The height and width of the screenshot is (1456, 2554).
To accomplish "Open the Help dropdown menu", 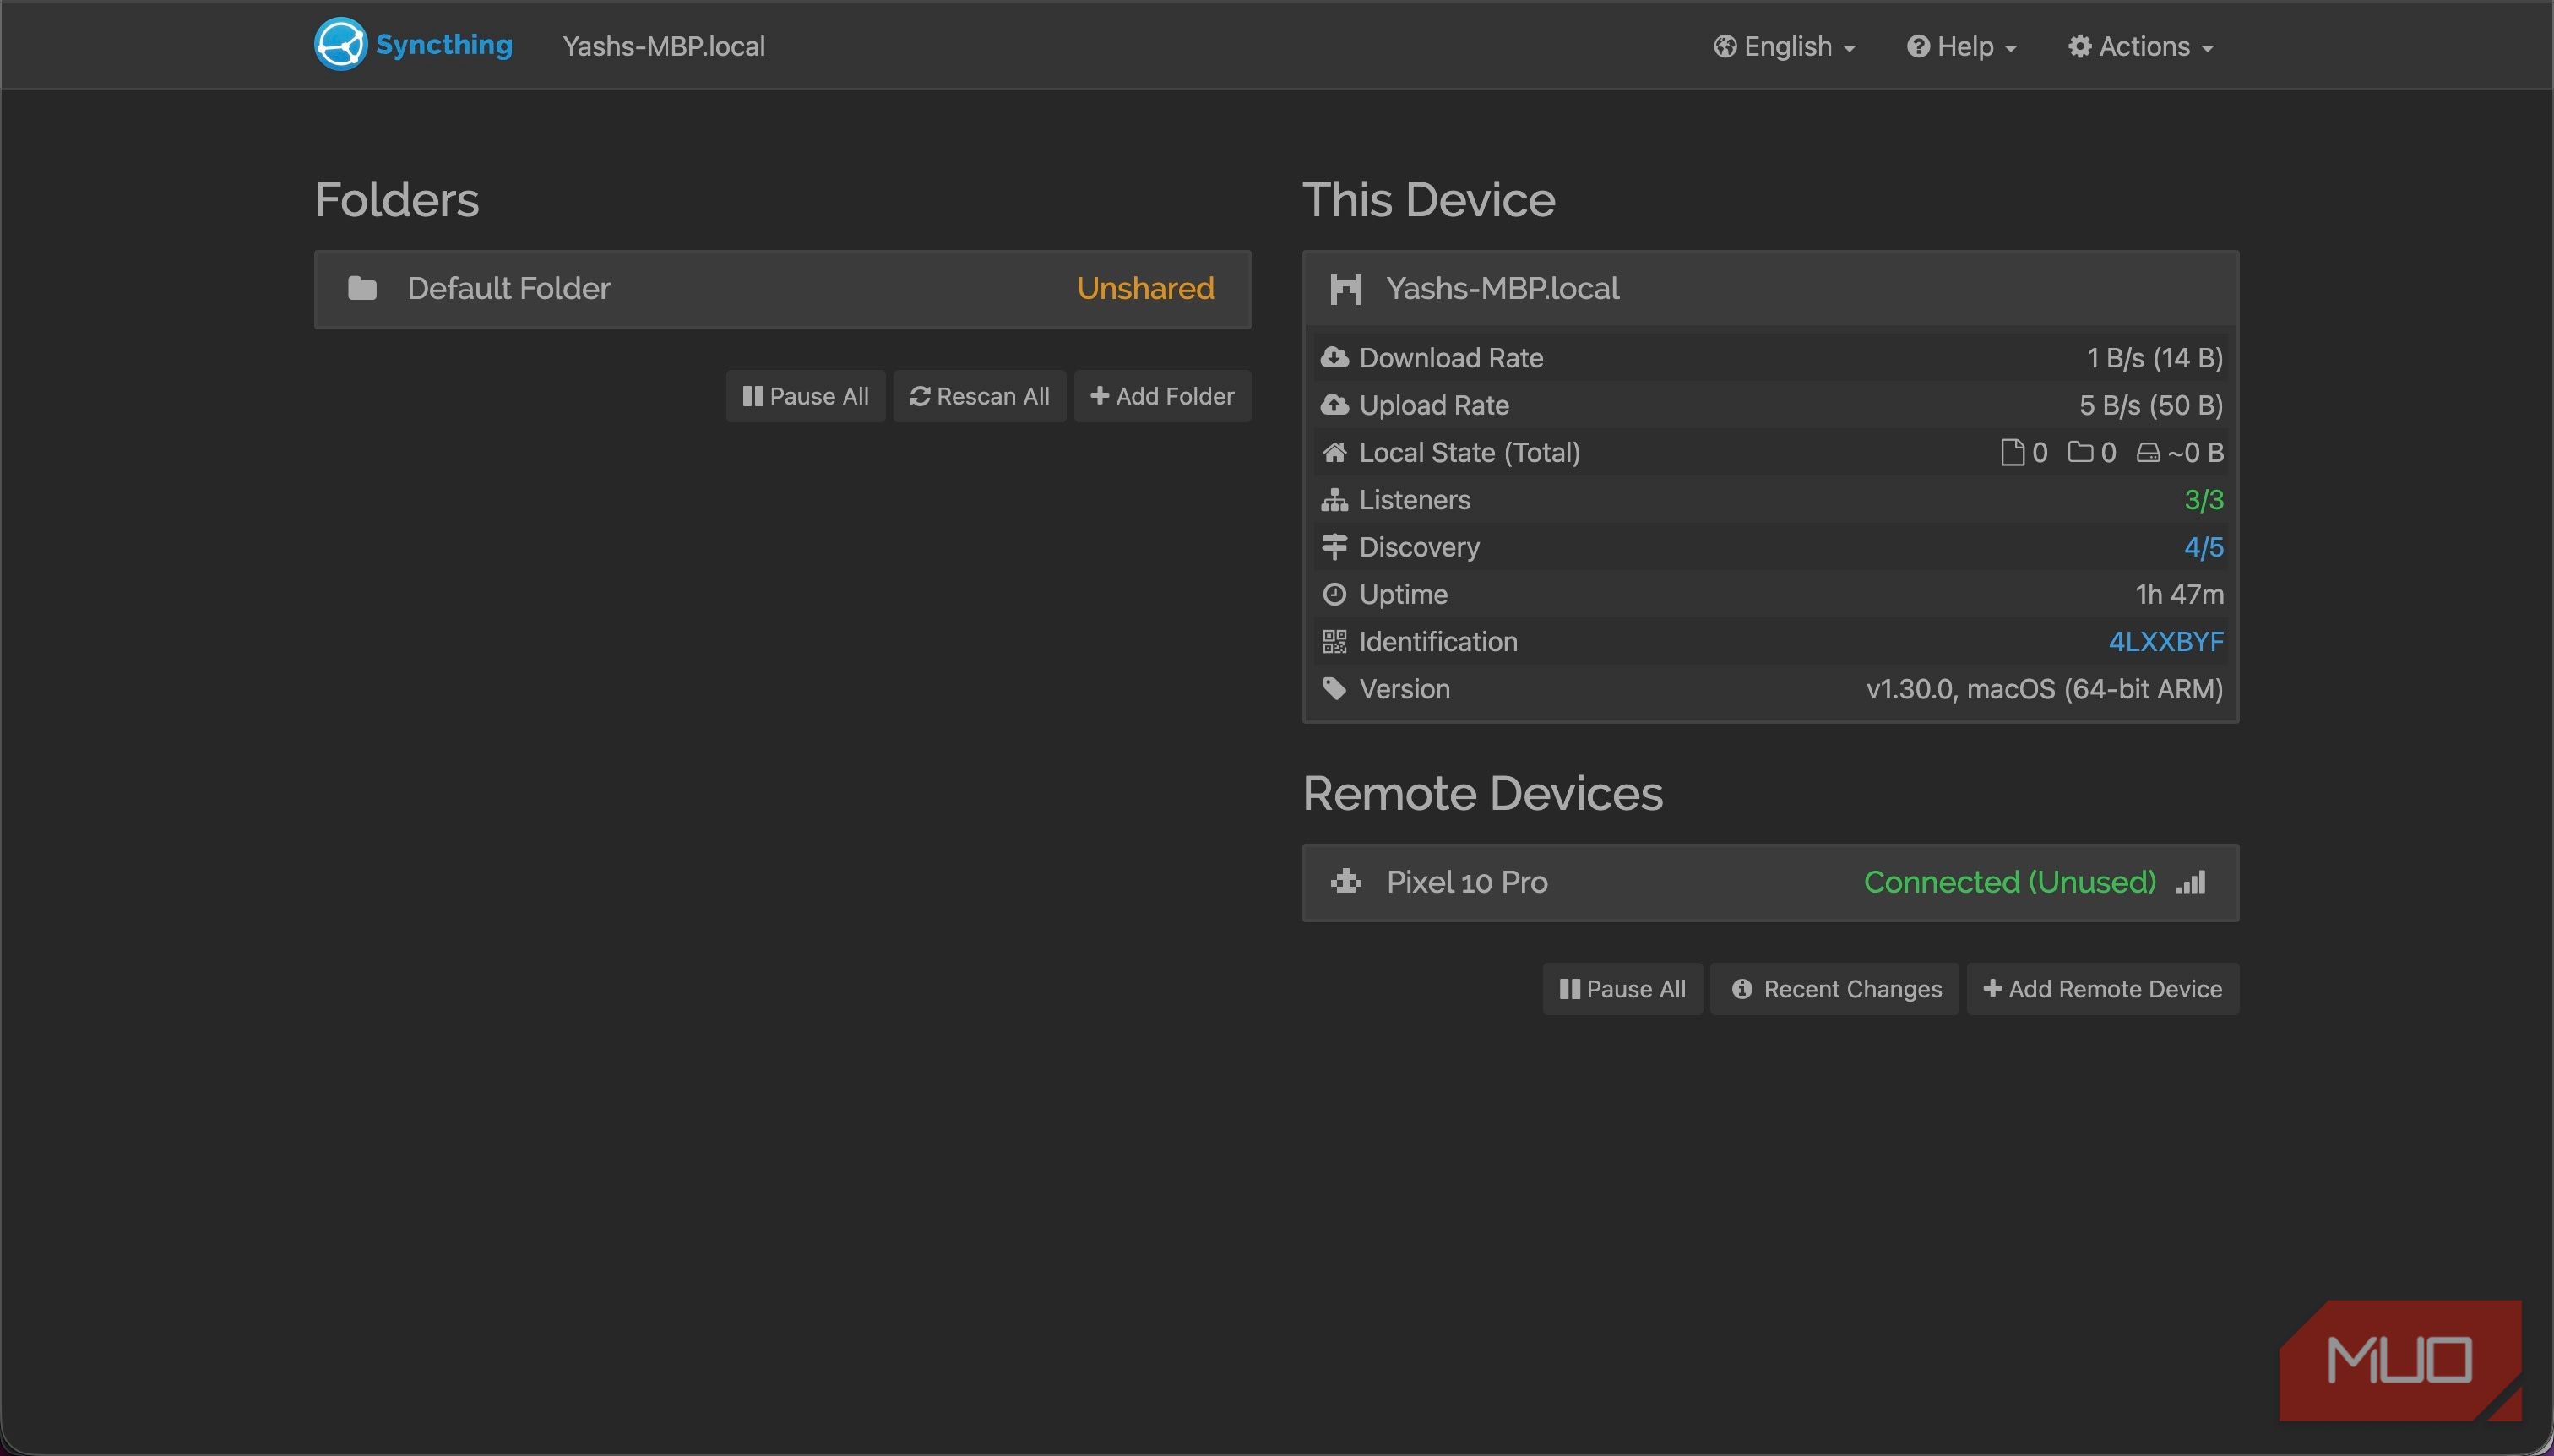I will [x=1961, y=46].
